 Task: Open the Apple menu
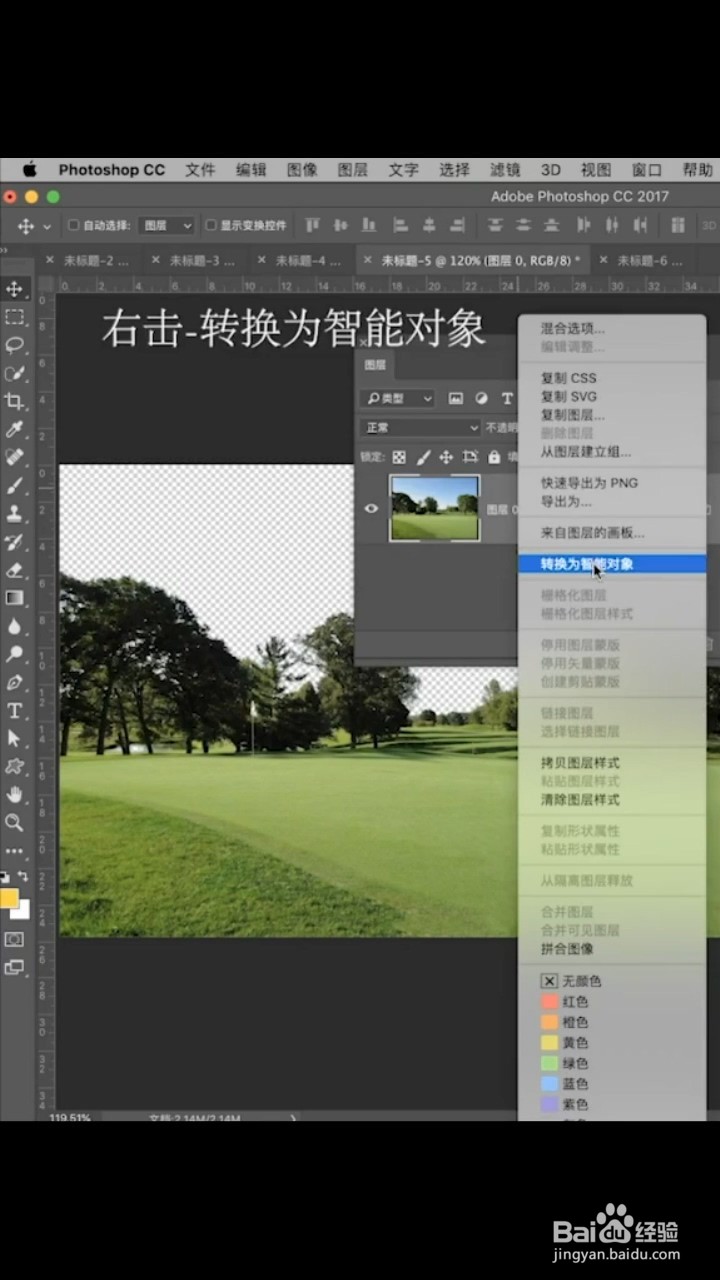(x=29, y=169)
